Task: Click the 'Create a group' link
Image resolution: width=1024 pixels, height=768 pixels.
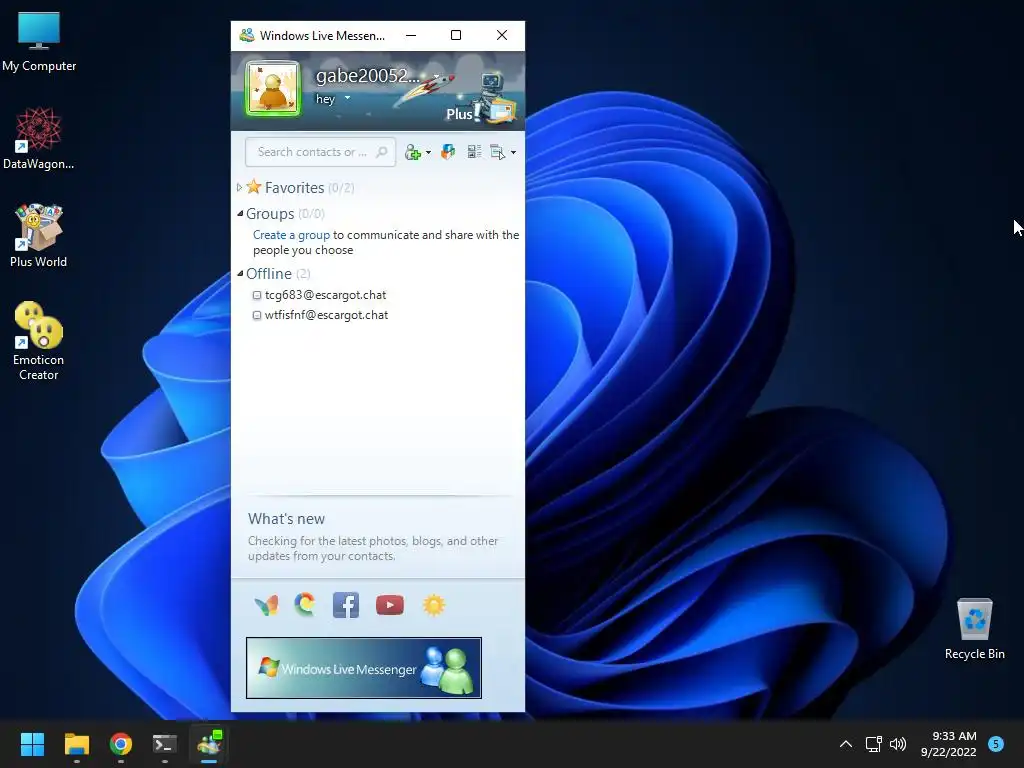Action: (291, 235)
